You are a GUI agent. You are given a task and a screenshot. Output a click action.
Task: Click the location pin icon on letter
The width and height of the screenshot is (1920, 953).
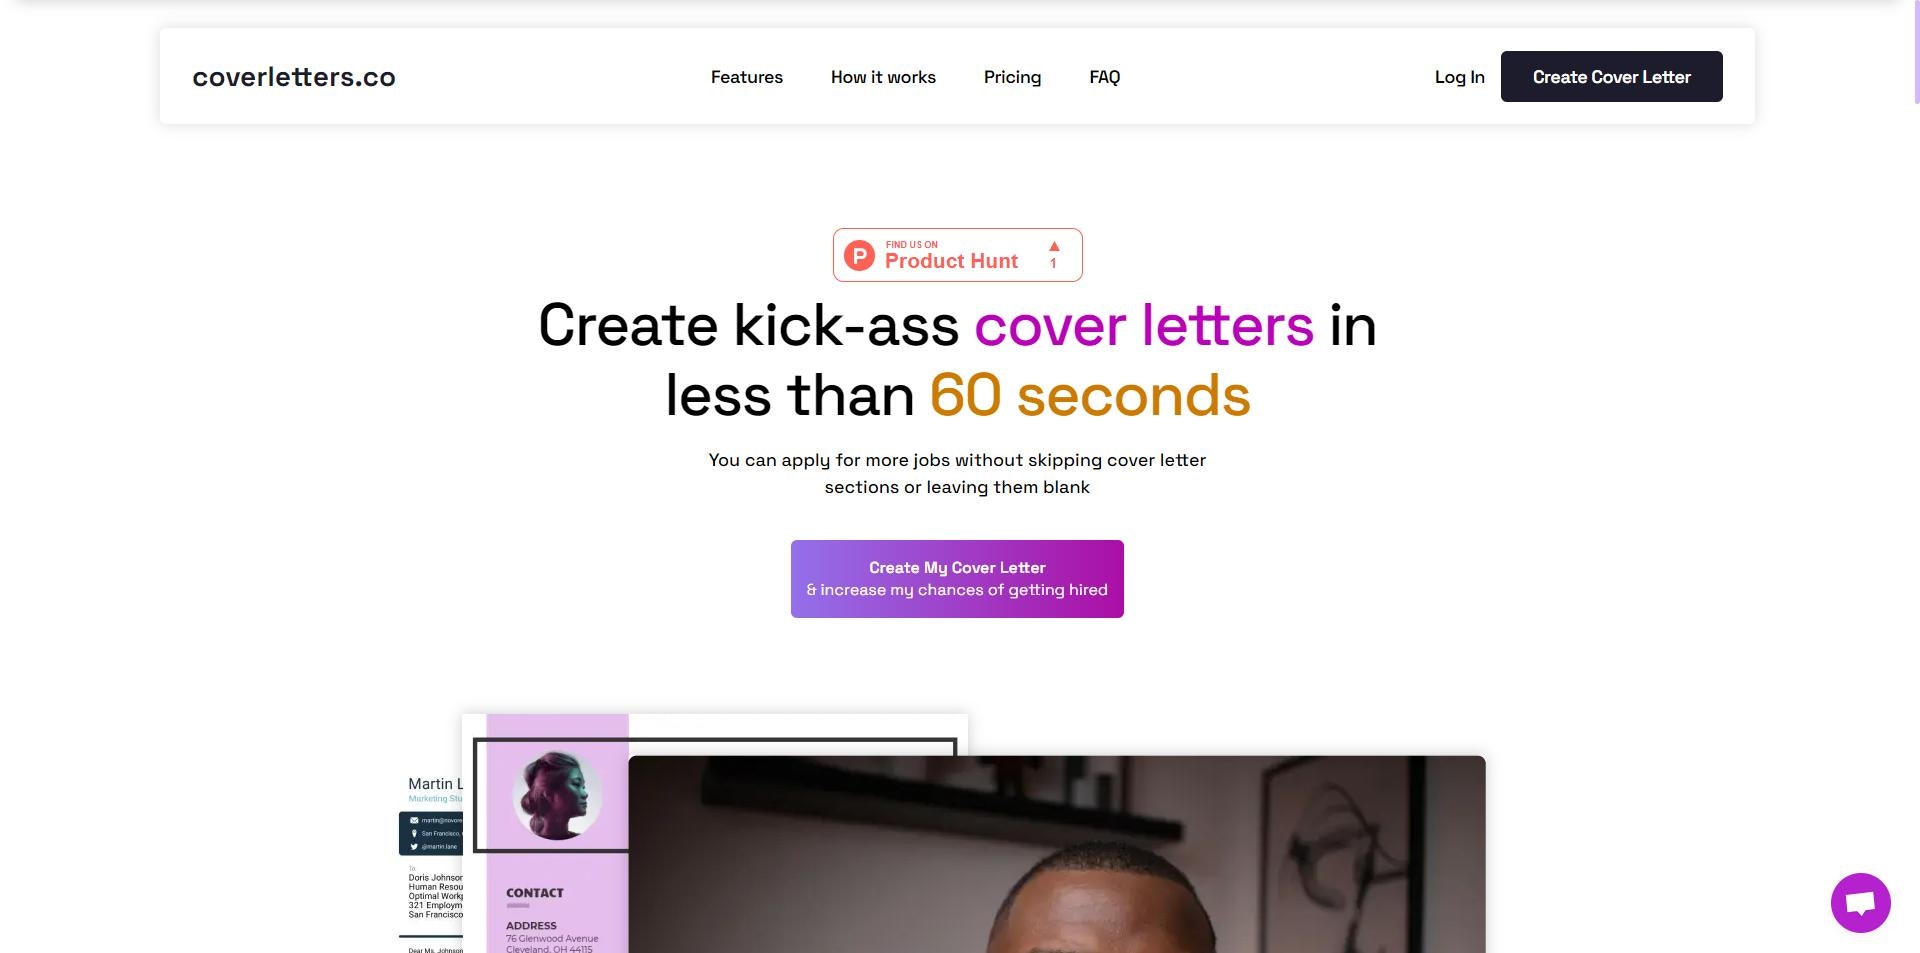[x=414, y=833]
